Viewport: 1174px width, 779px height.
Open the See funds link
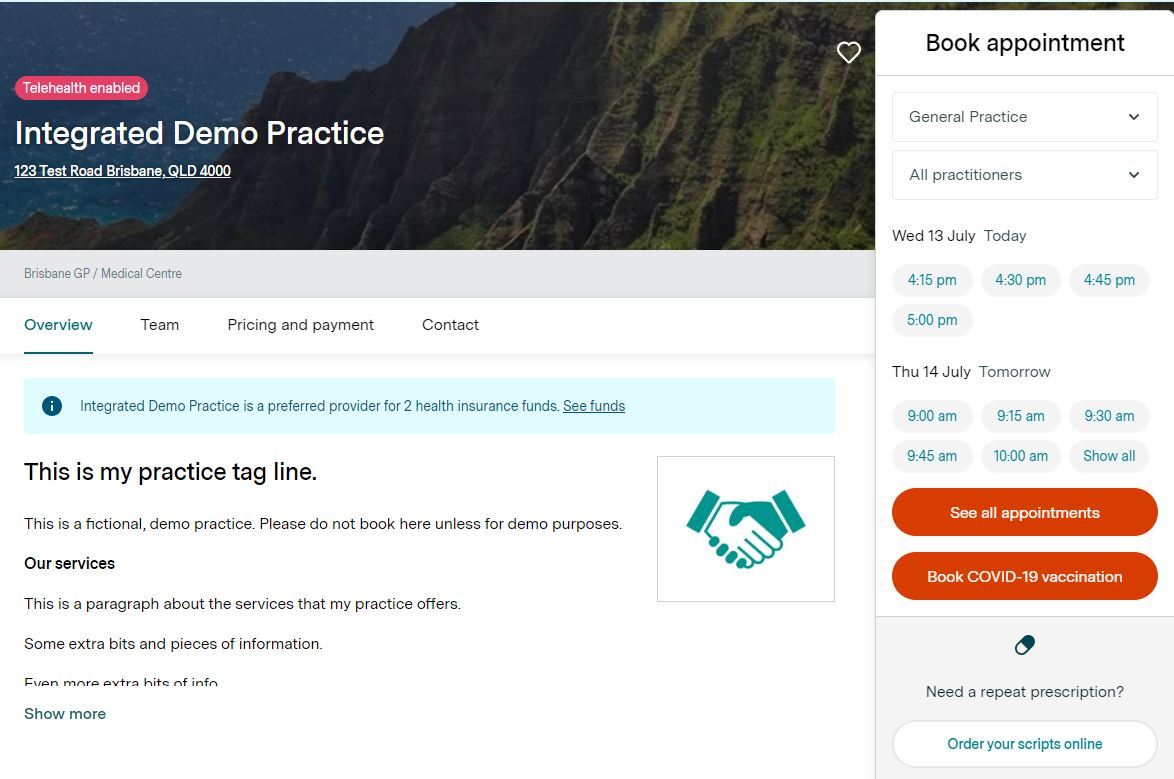[594, 406]
